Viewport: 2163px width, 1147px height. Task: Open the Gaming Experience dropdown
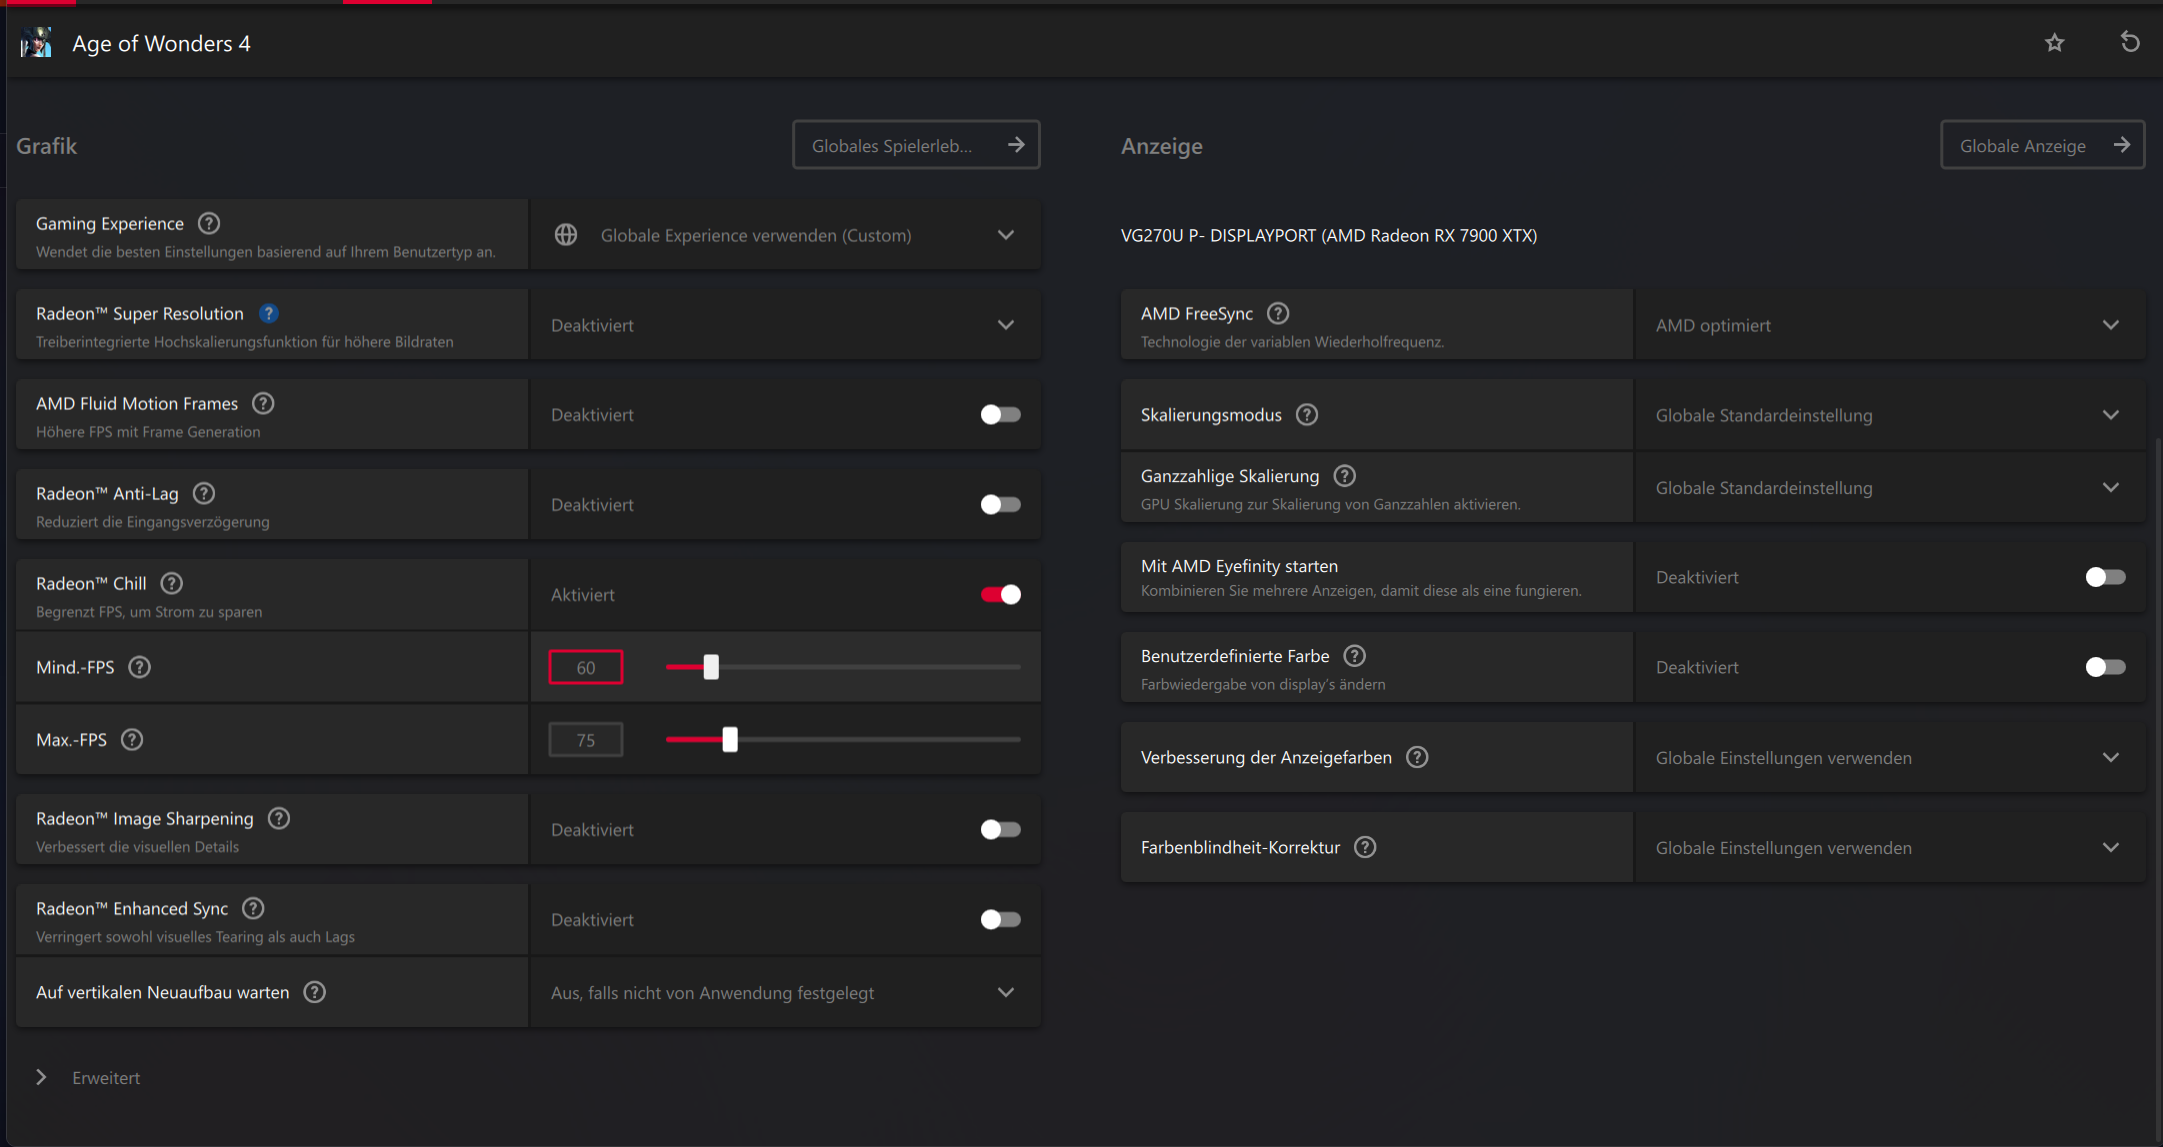[x=786, y=235]
